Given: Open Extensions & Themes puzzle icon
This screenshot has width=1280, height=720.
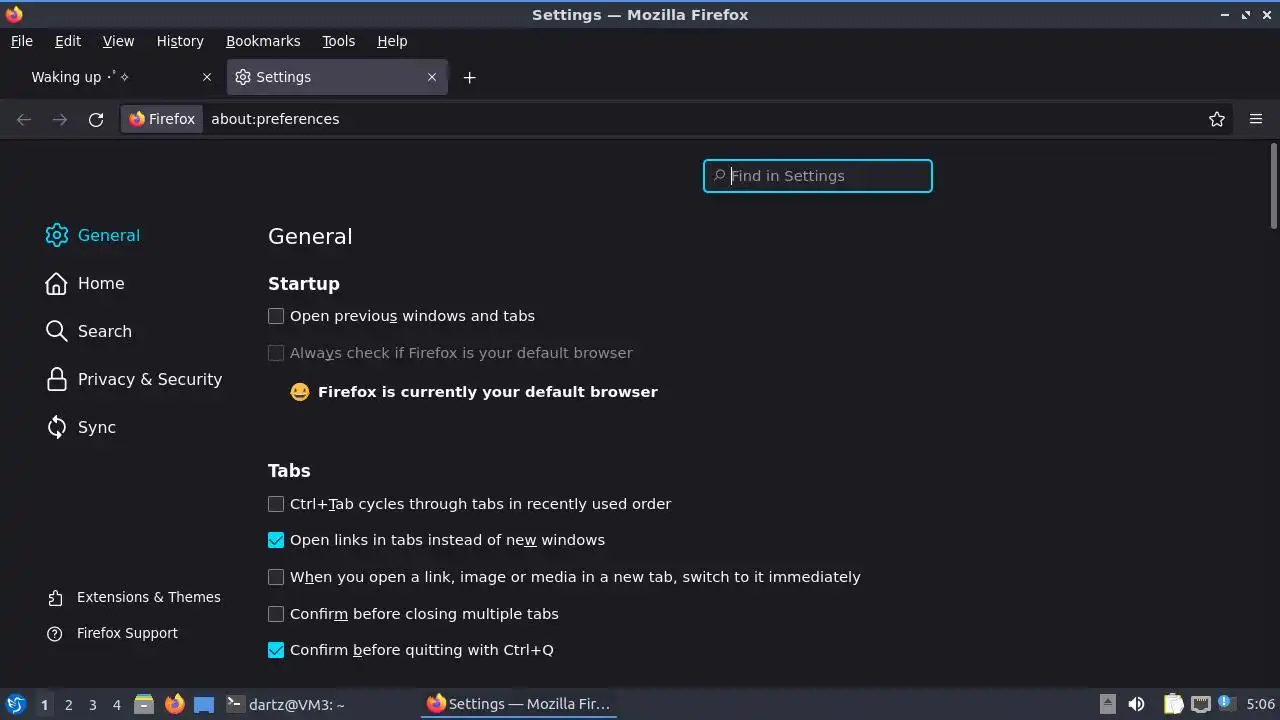Looking at the screenshot, I should 56,598.
